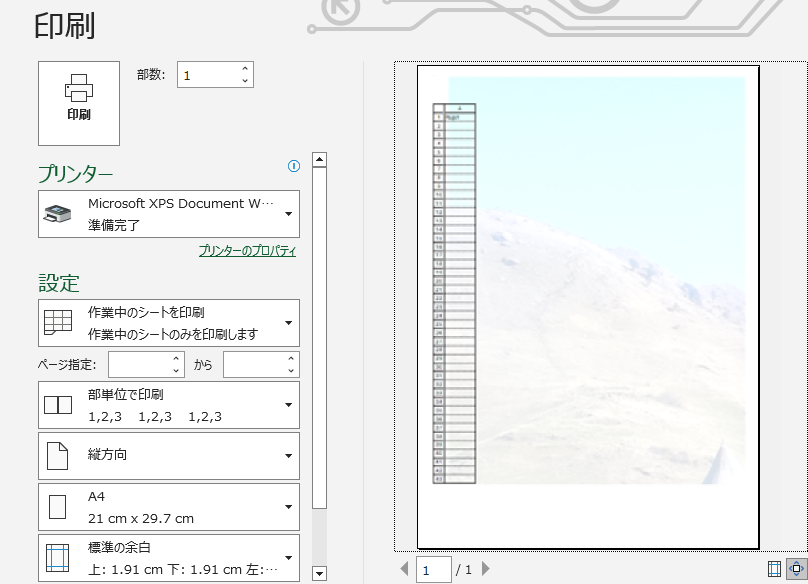Go to next preview page arrow
The width and height of the screenshot is (808, 584).
coord(486,569)
